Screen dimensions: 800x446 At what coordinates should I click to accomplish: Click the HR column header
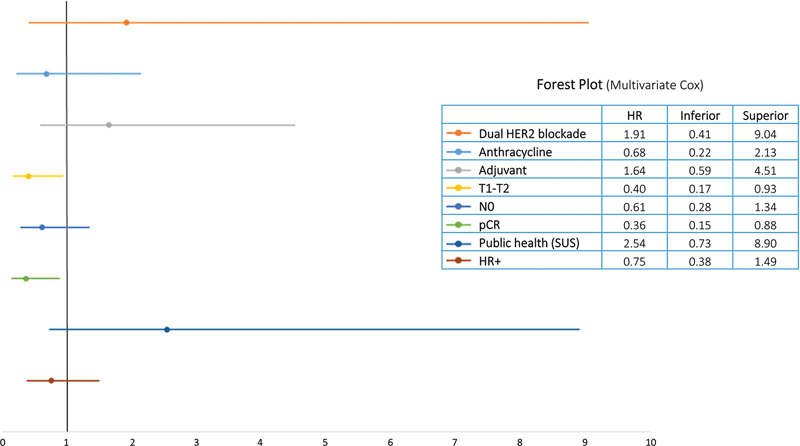633,115
